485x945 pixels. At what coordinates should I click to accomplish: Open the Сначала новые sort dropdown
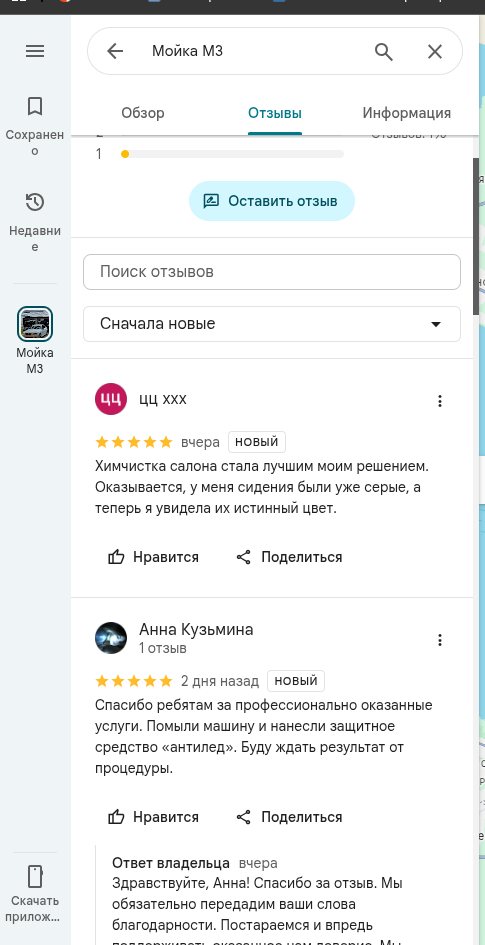272,324
